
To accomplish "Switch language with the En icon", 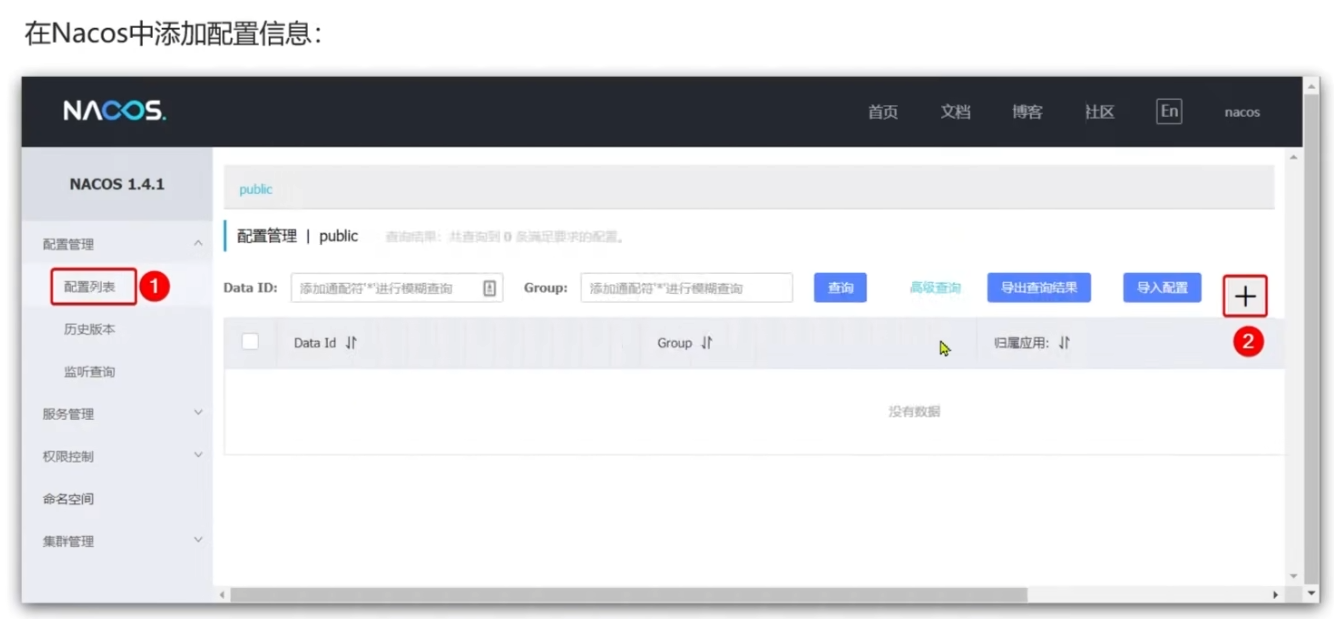I will point(1169,111).
